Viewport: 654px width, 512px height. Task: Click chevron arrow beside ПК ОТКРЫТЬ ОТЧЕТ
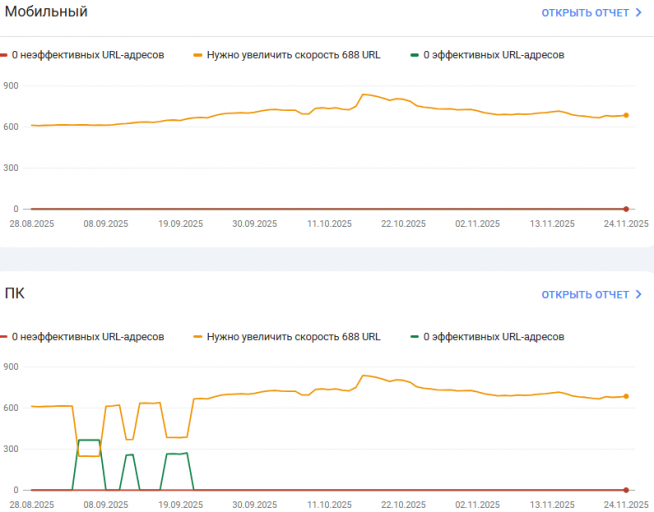[x=638, y=295]
